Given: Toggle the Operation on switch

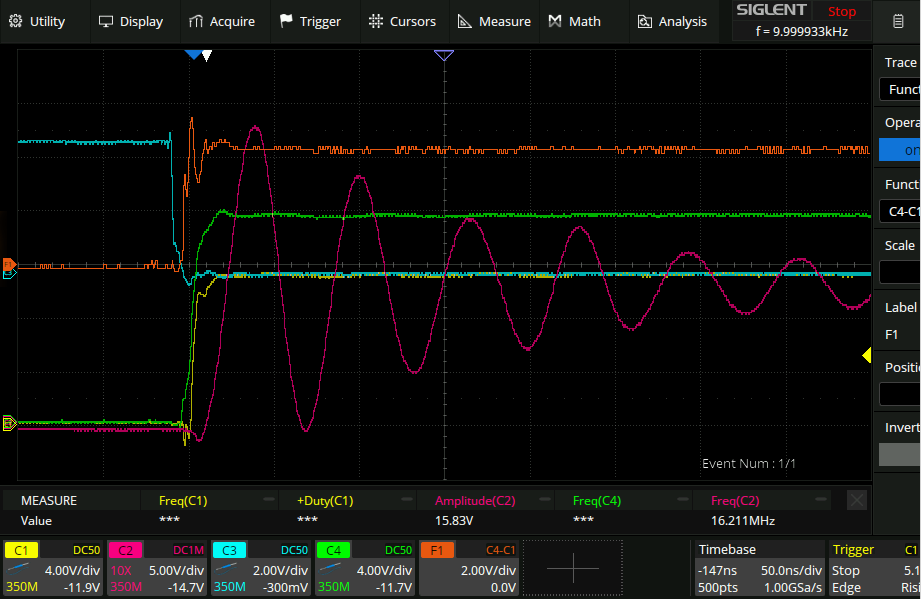Looking at the screenshot, I should (x=899, y=150).
